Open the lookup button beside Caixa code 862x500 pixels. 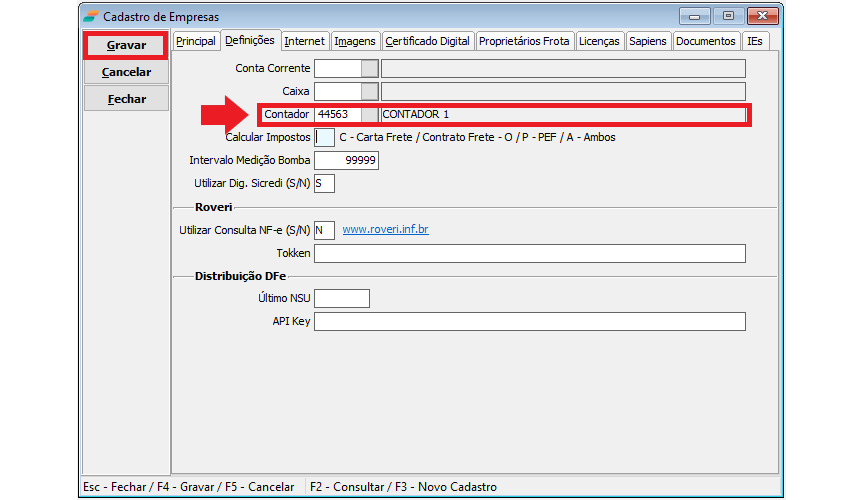[x=370, y=92]
